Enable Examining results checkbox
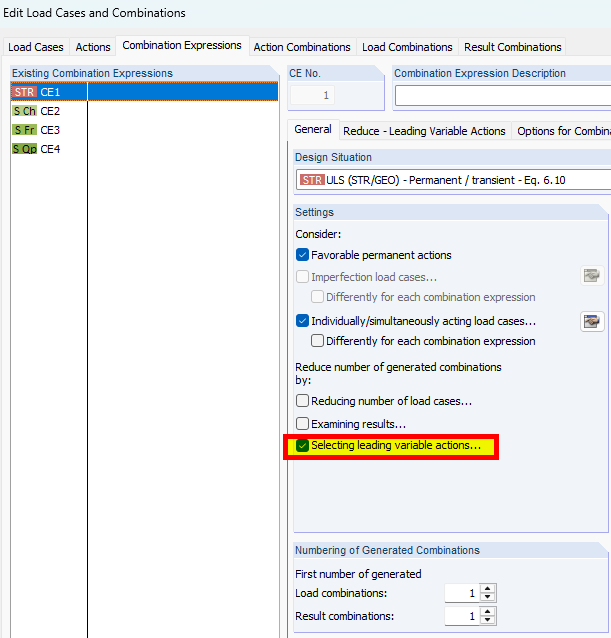The image size is (611, 638). coord(302,424)
